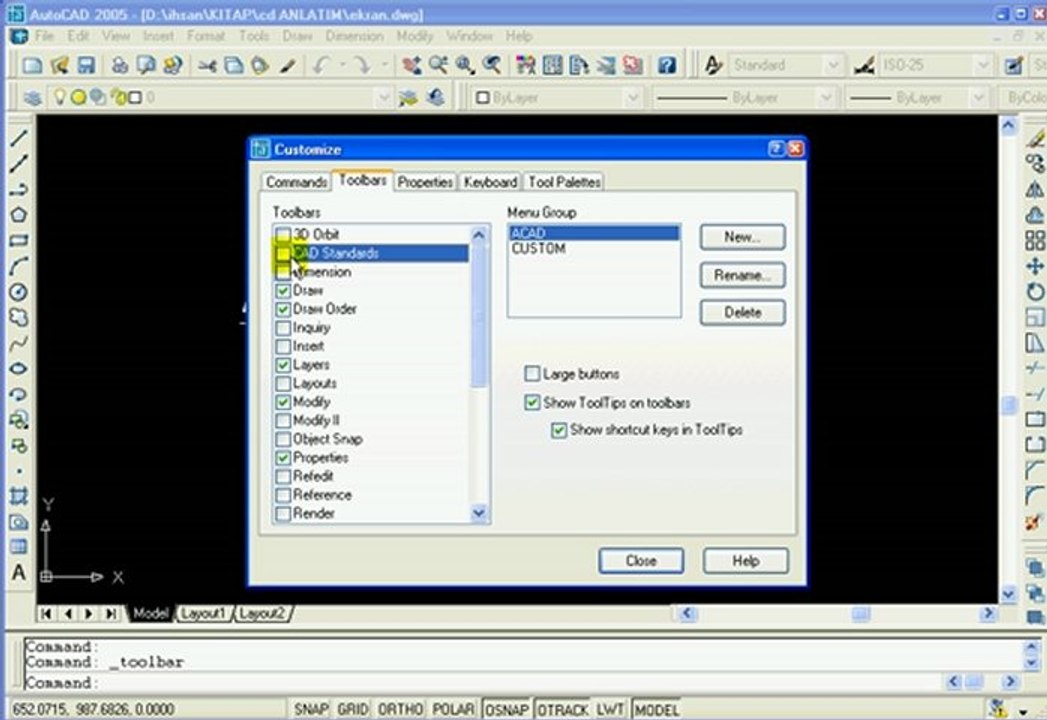Select the Line tool in Draw toolbar
Screen dimensions: 1047x720
coord(19,138)
